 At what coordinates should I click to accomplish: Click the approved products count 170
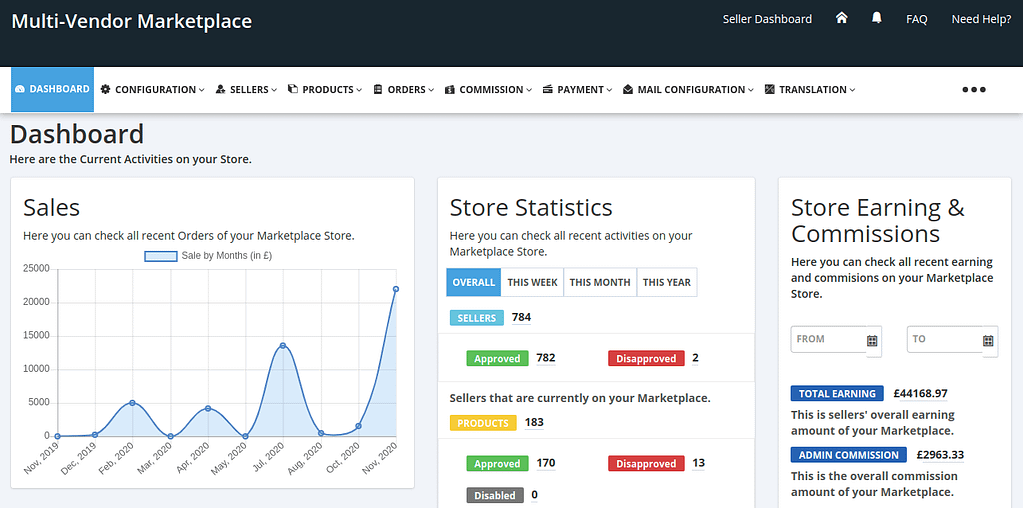tap(545, 464)
